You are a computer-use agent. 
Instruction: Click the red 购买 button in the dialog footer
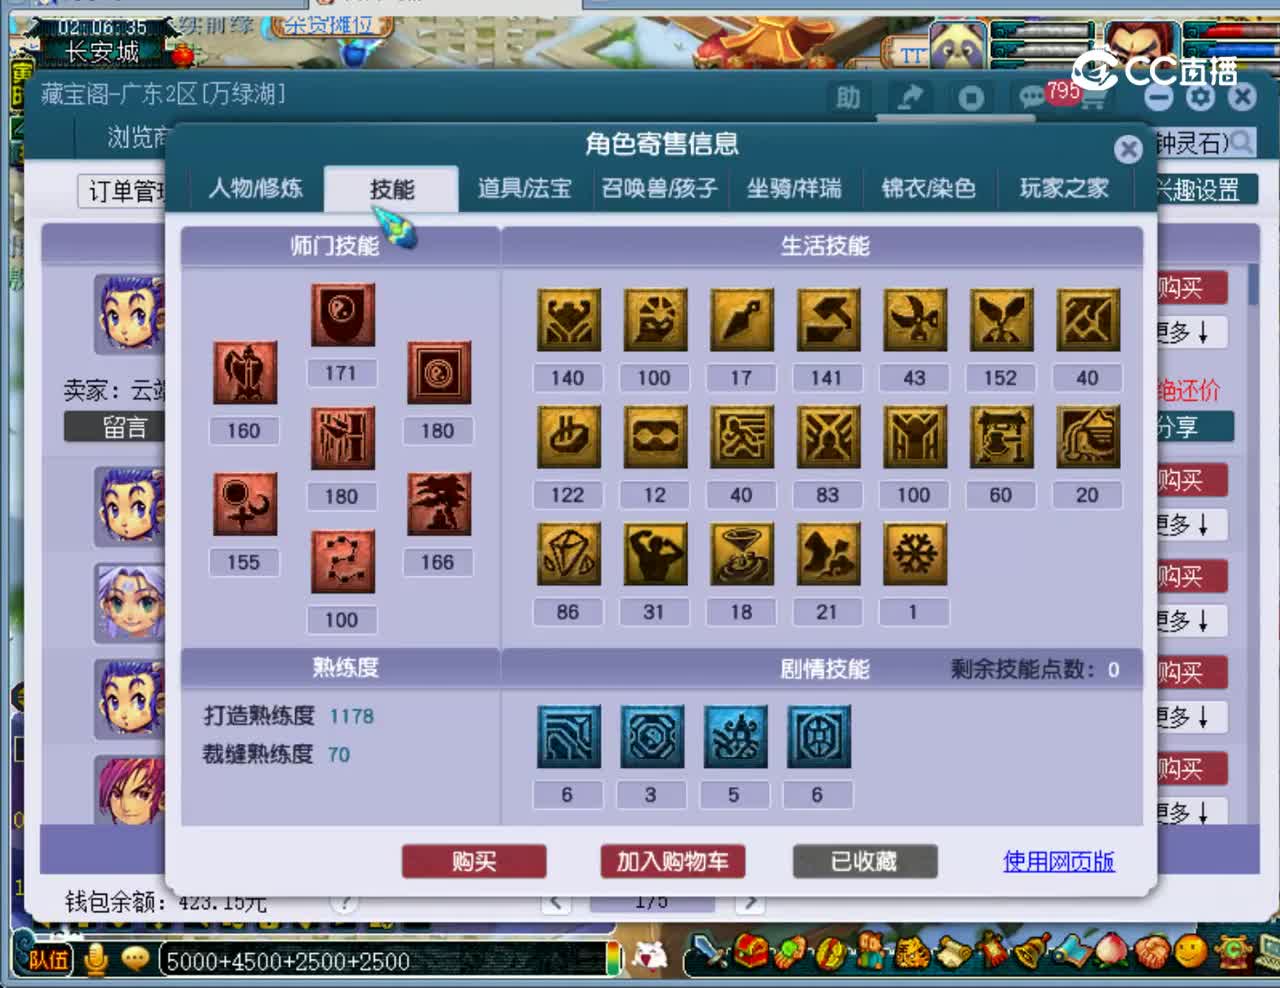474,862
